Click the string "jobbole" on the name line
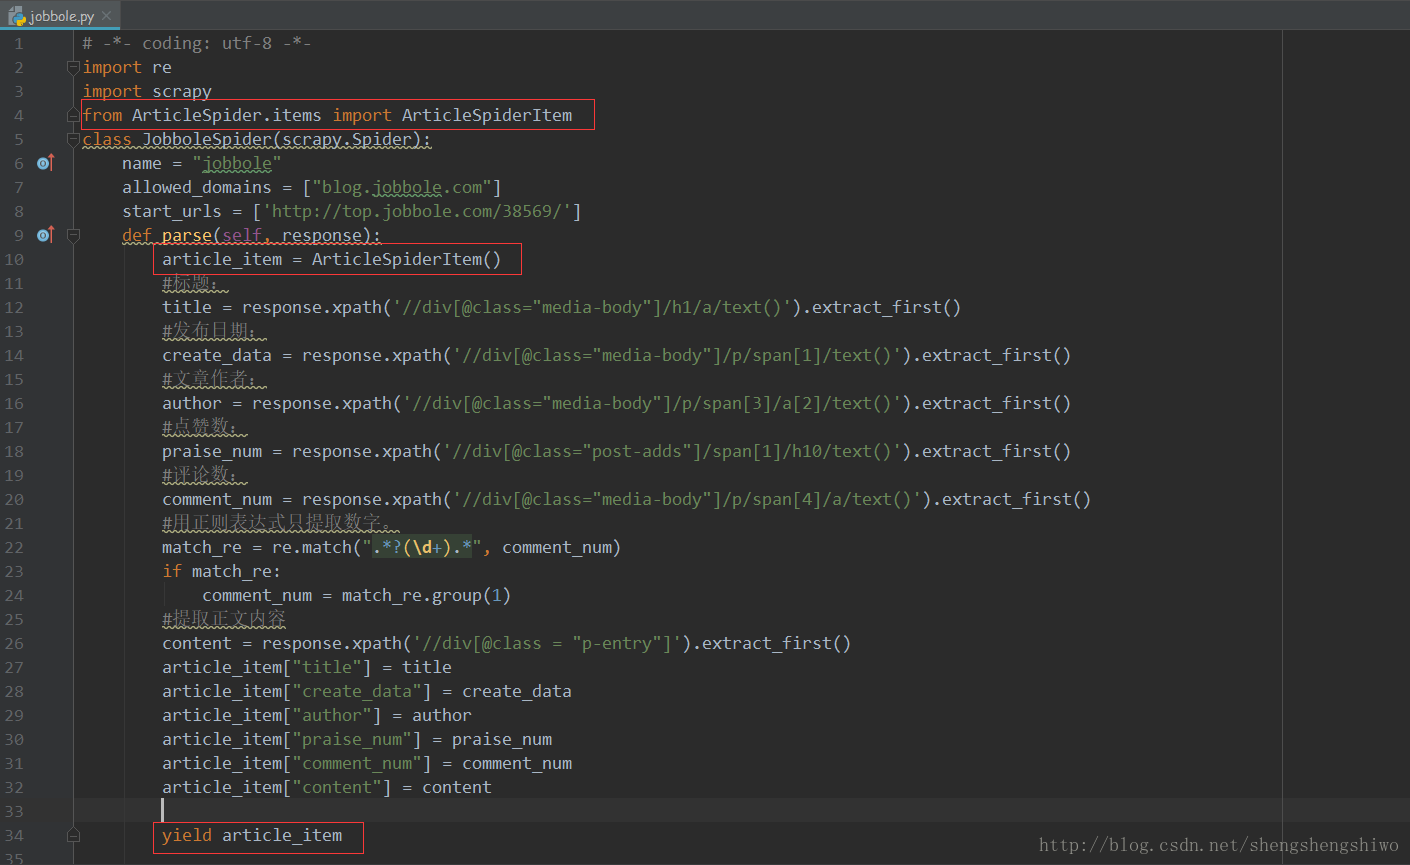This screenshot has height=865, width=1410. pos(237,163)
